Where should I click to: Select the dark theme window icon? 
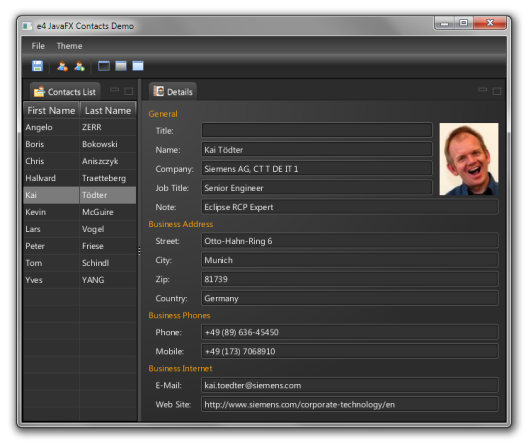(x=104, y=66)
